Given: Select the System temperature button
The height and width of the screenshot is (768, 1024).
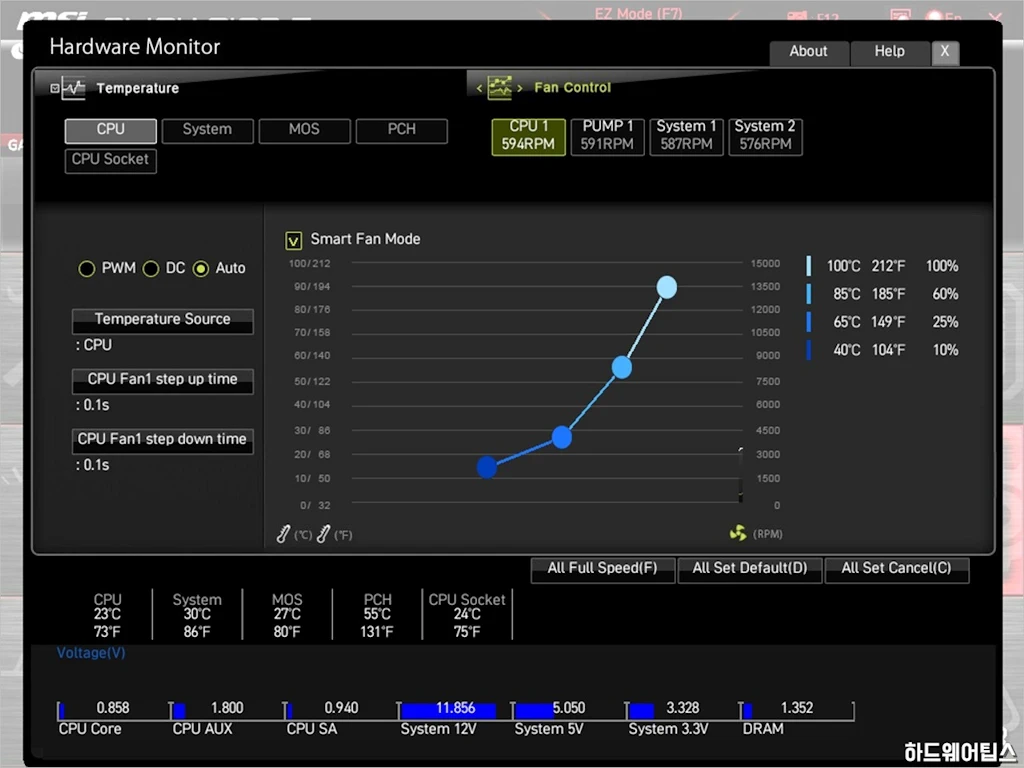Looking at the screenshot, I should pos(208,130).
